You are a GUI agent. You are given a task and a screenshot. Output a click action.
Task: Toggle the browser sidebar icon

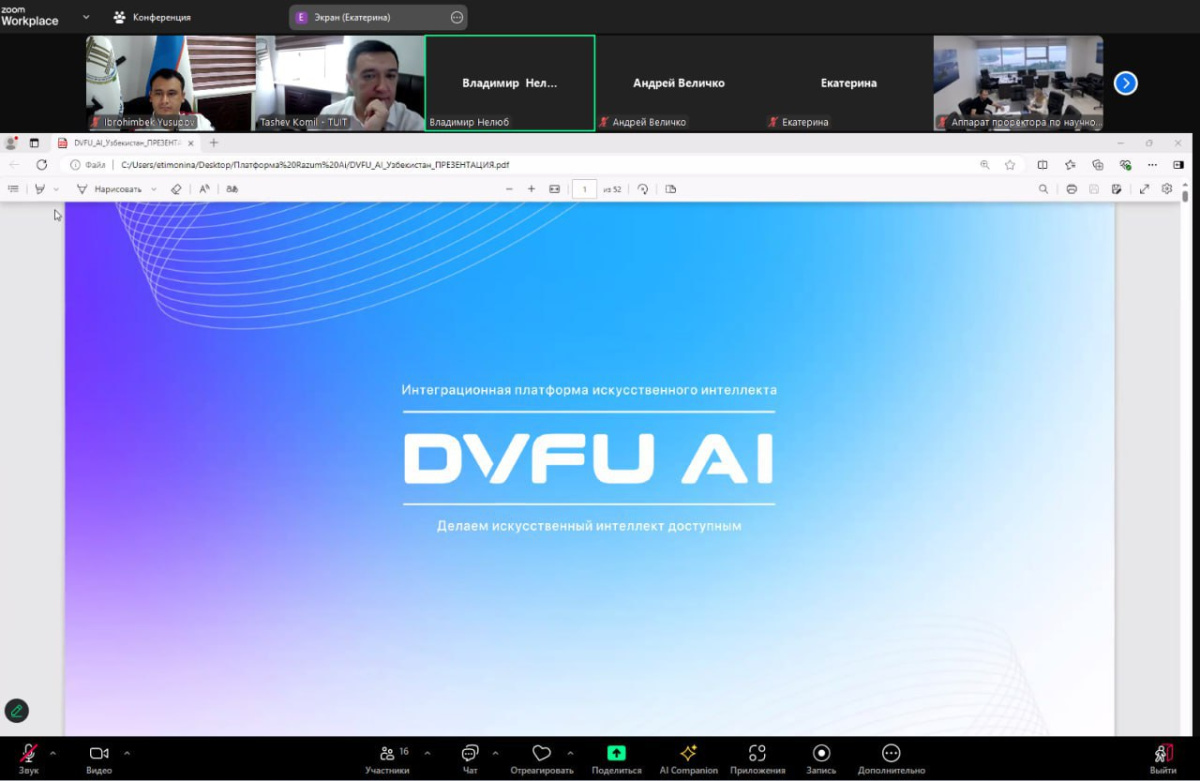tap(1179, 165)
